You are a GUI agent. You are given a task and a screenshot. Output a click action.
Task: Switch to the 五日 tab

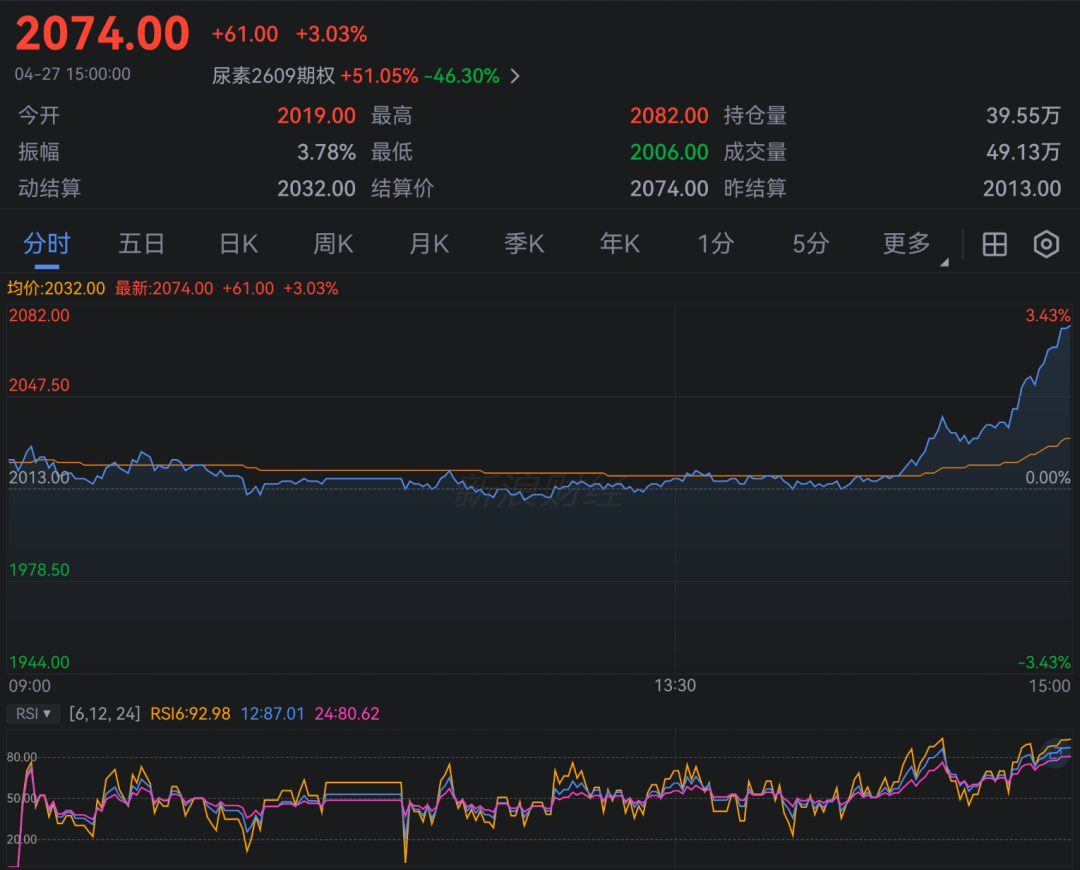[141, 244]
